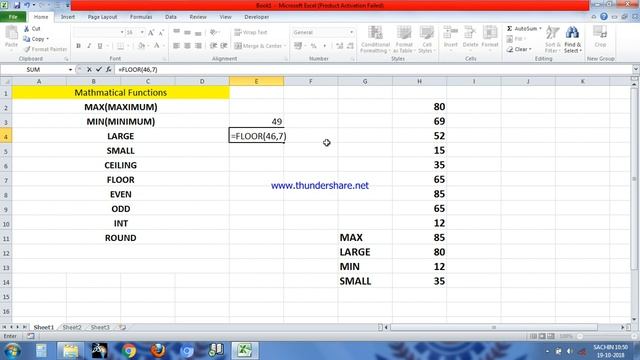Image resolution: width=640 pixels, height=360 pixels.
Task: Click the Percent Style icon
Action: coord(313,46)
